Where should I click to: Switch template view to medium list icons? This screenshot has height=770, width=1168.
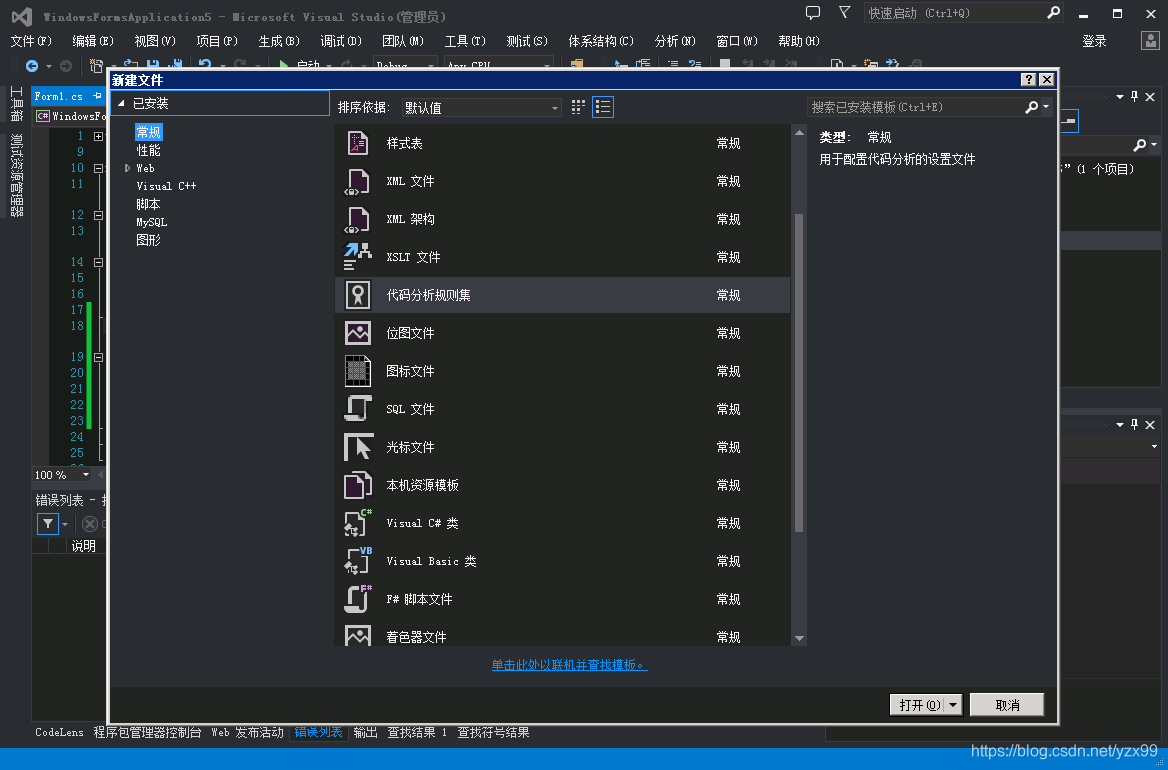coord(603,107)
